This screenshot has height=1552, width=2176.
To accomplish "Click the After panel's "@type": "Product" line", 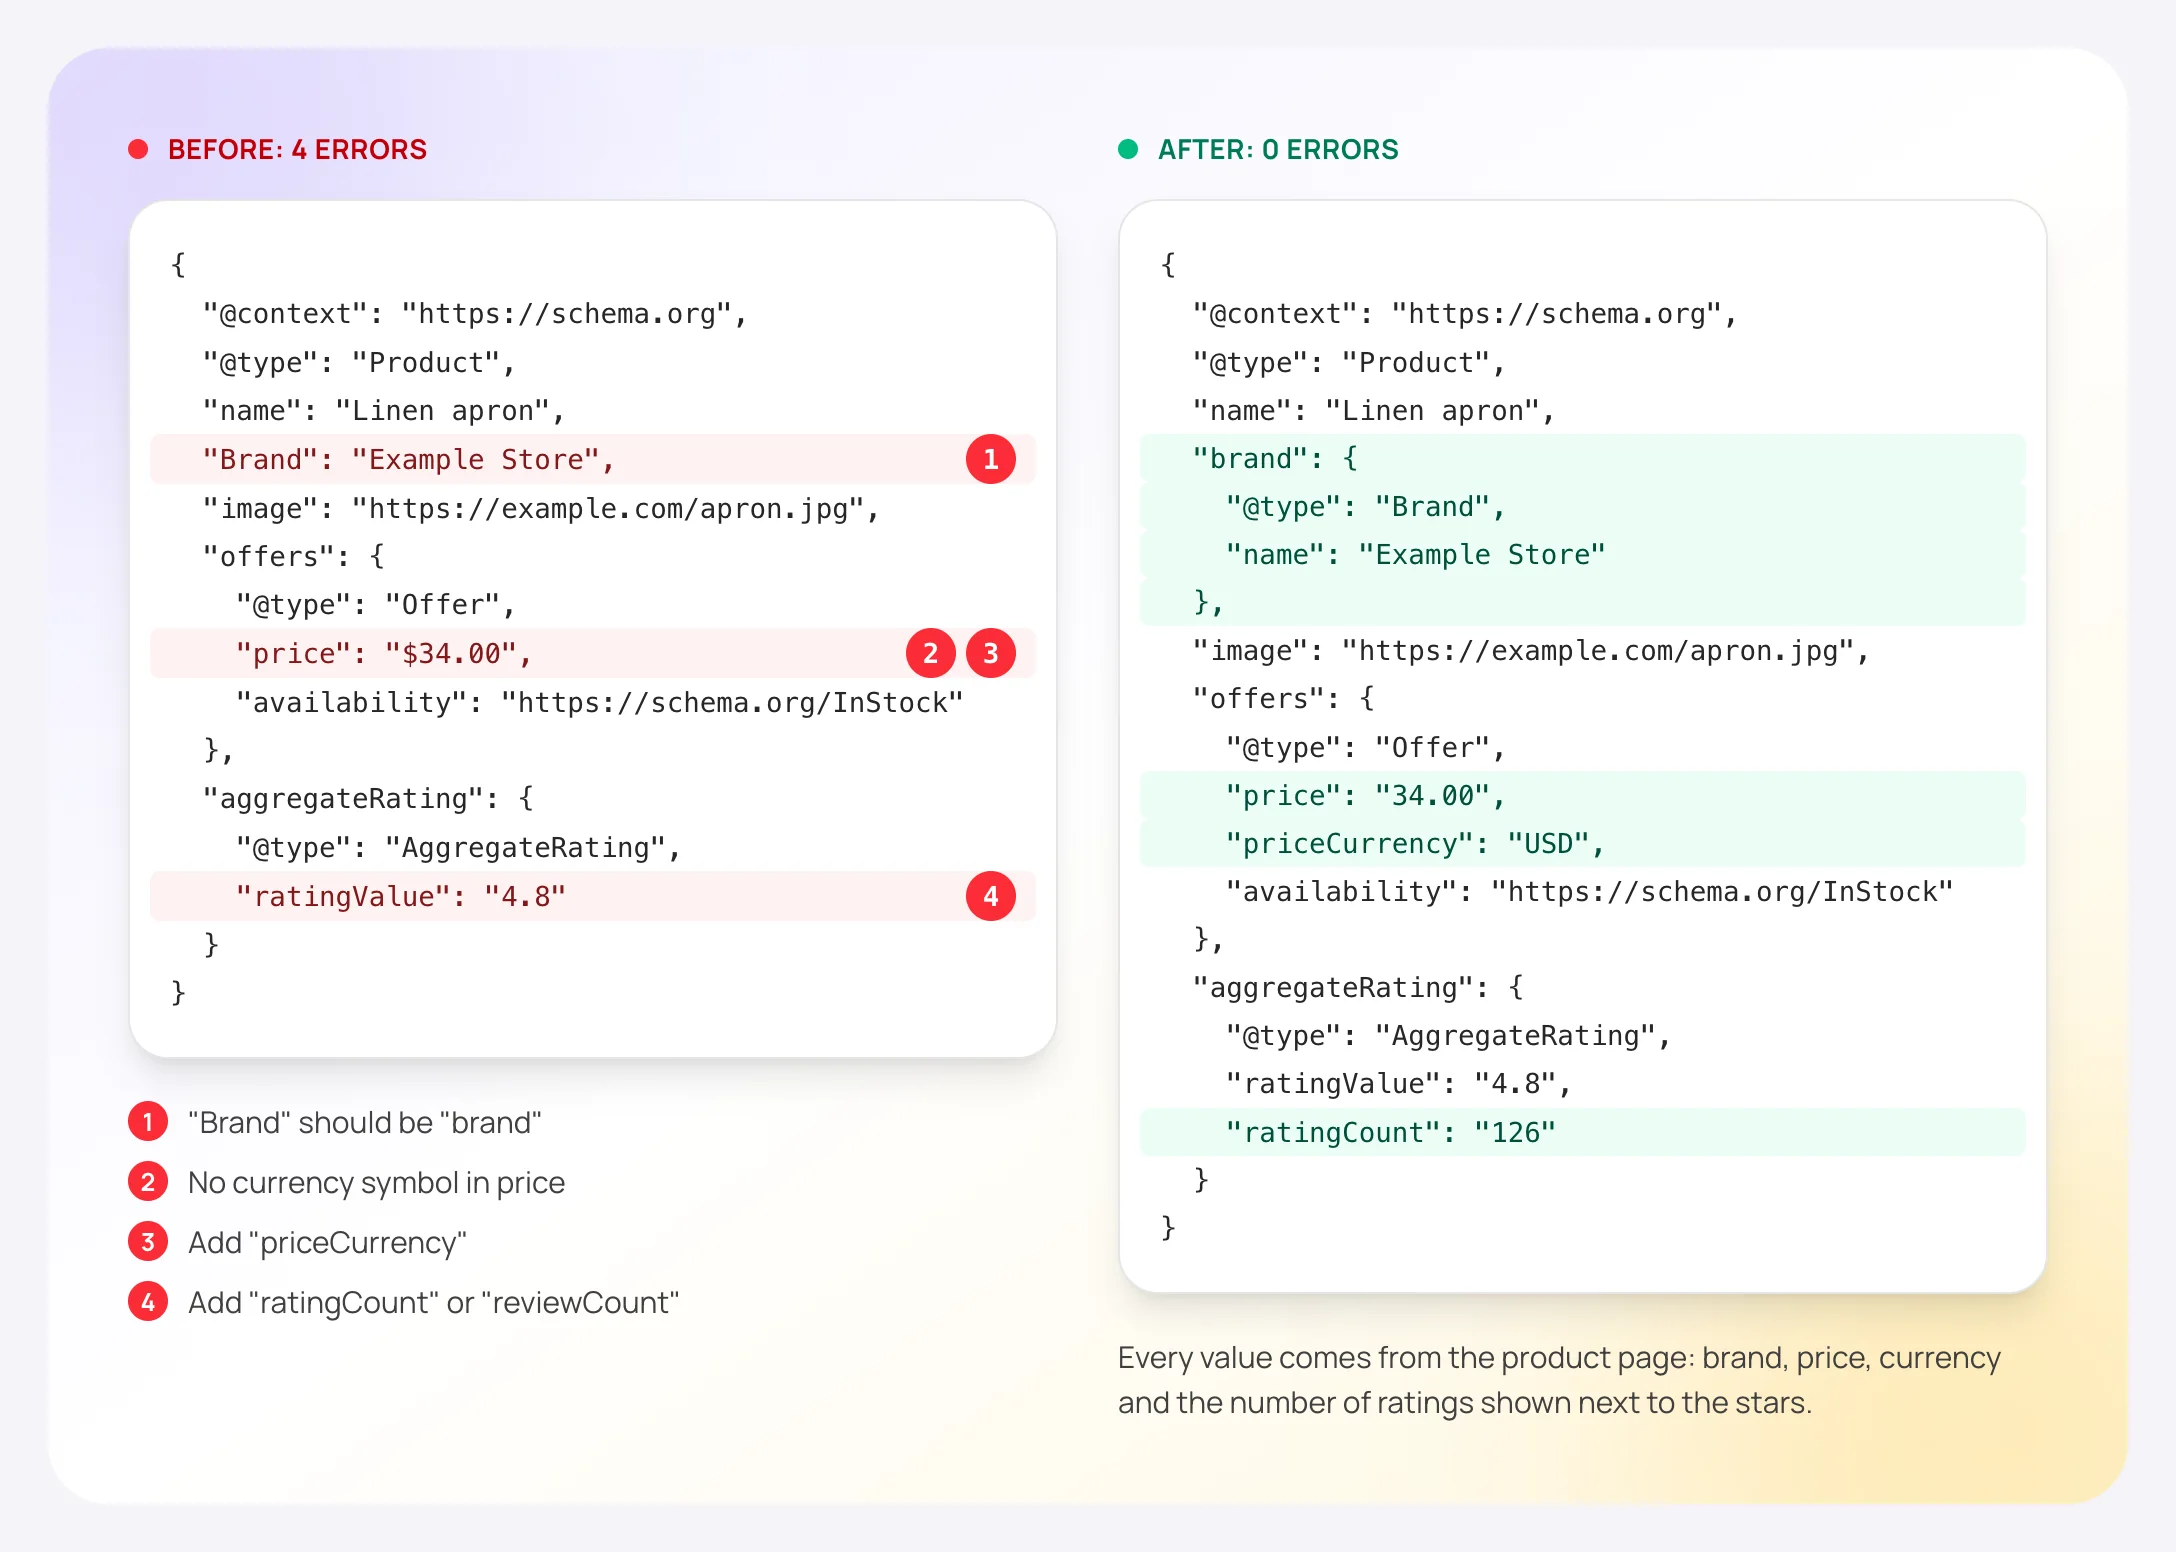I will click(1349, 362).
